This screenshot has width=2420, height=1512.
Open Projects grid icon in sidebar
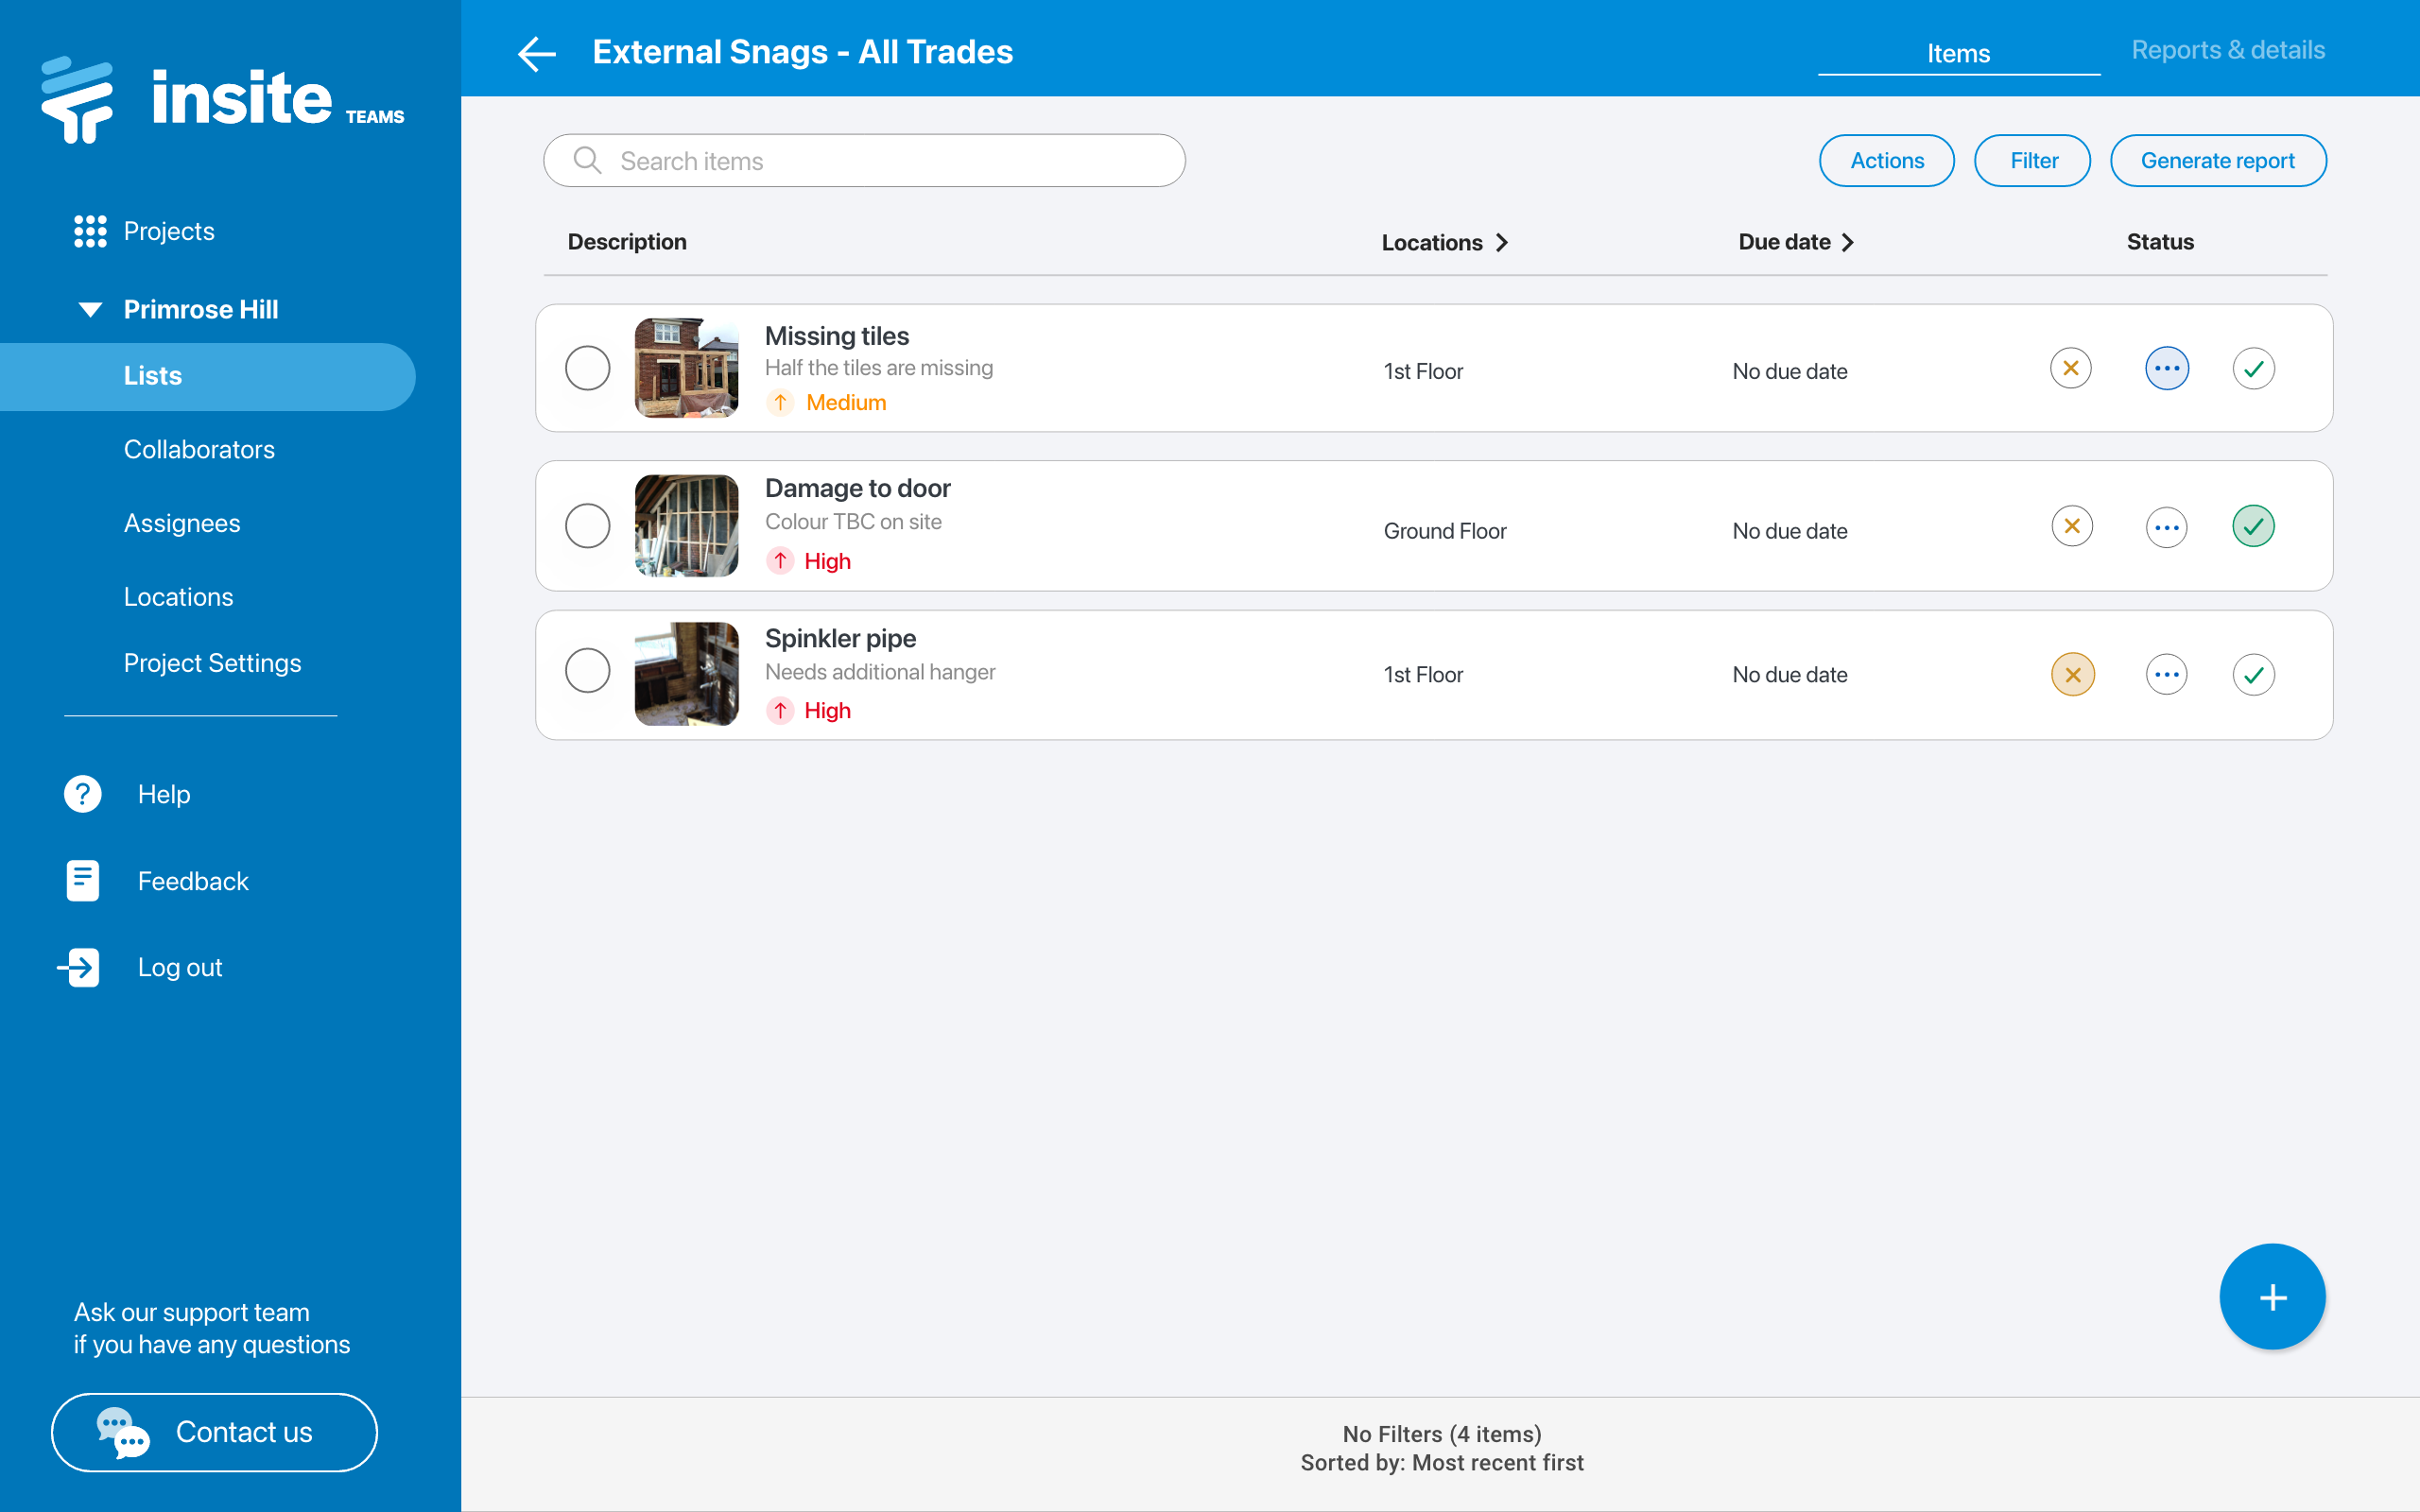90,231
